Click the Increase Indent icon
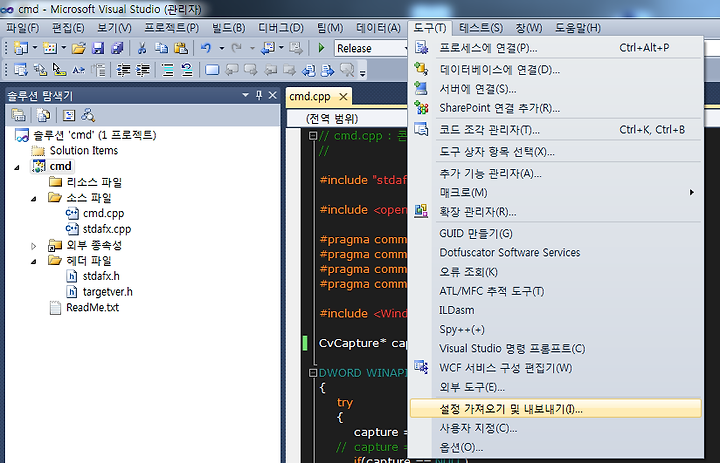720x463 pixels. coord(143,70)
